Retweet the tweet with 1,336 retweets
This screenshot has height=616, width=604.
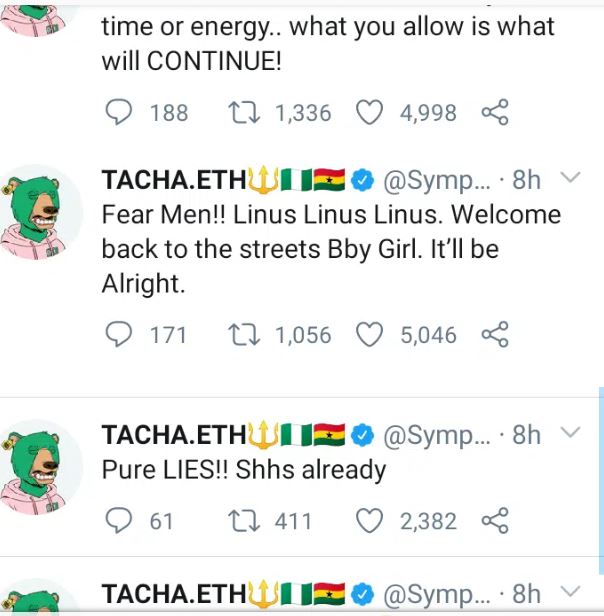(x=243, y=112)
